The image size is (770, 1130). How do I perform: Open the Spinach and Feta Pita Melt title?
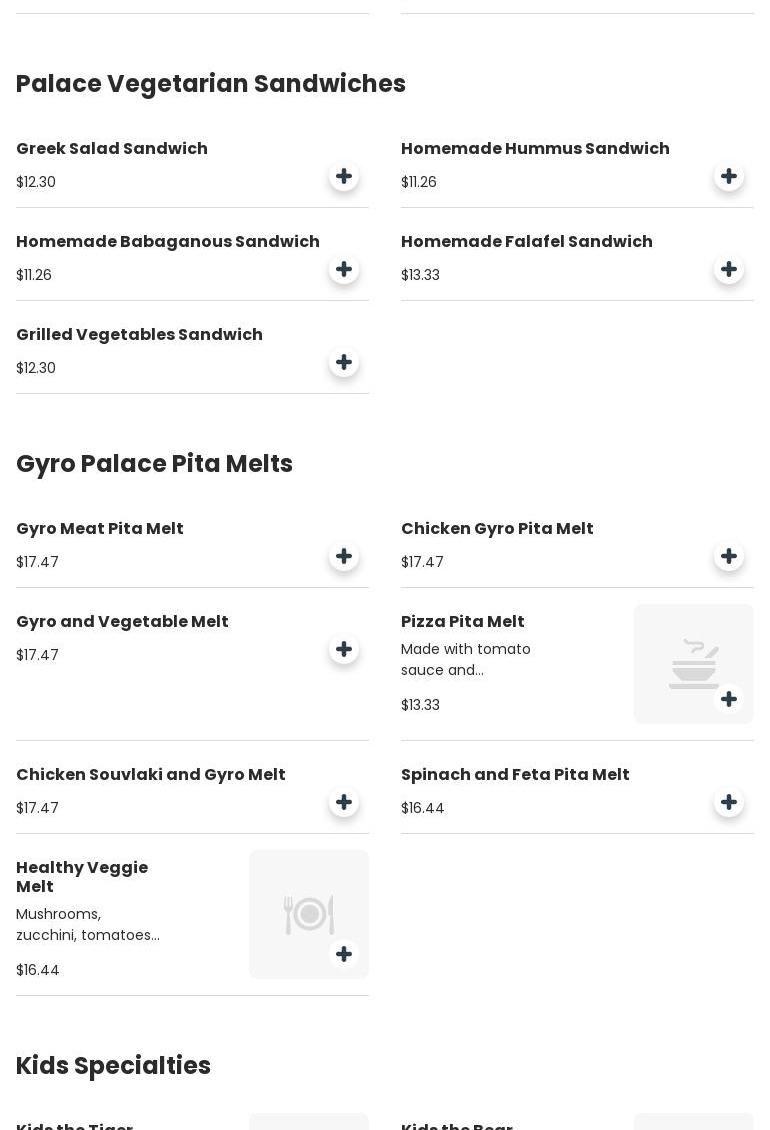click(515, 775)
